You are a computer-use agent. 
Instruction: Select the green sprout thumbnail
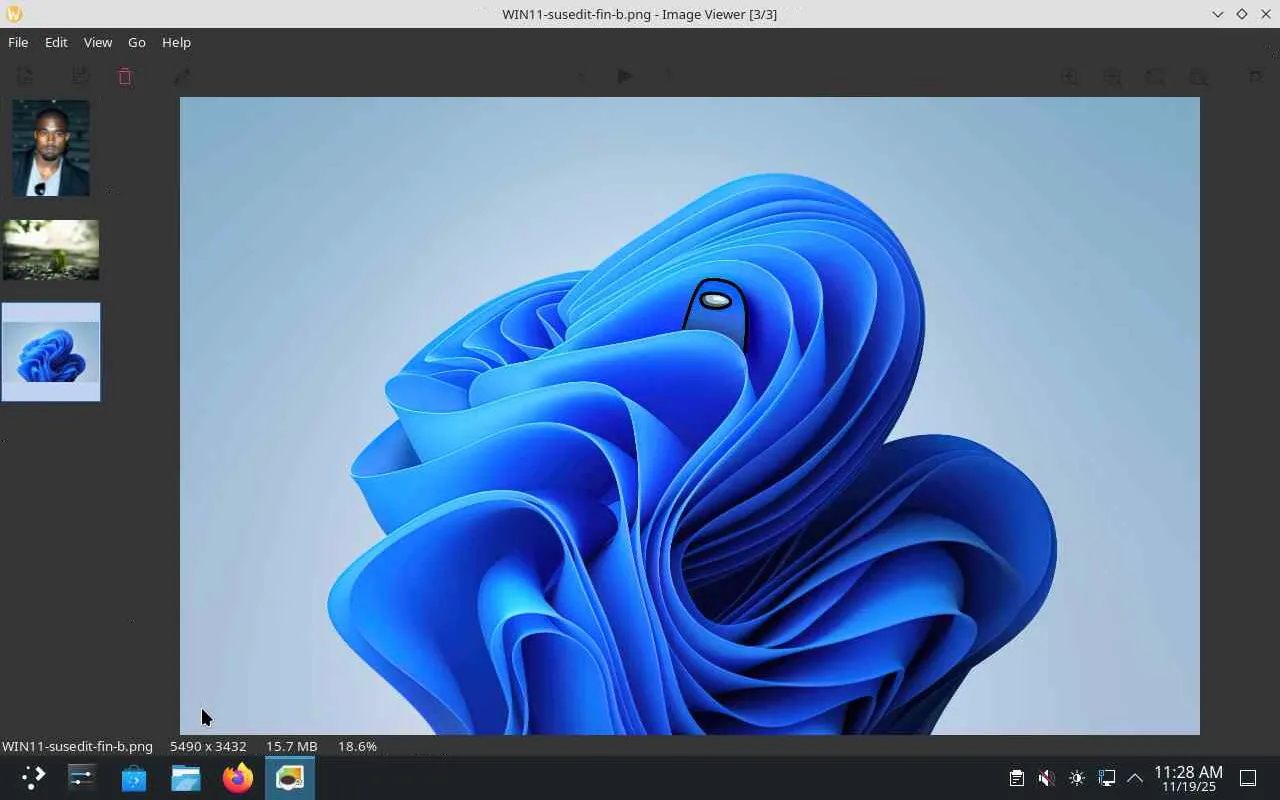coord(51,250)
